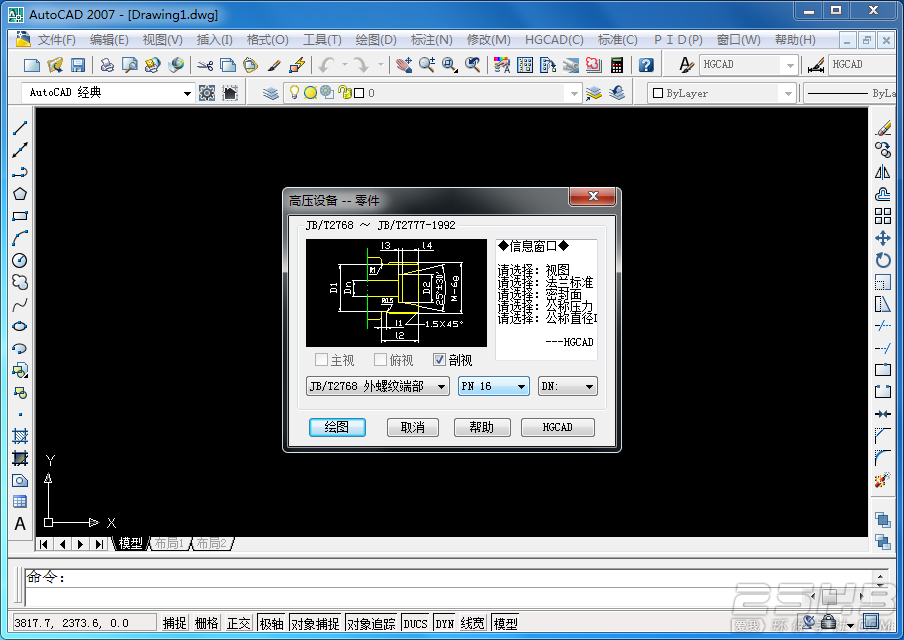
Task: Click the Erase modify tool
Action: pos(883,128)
